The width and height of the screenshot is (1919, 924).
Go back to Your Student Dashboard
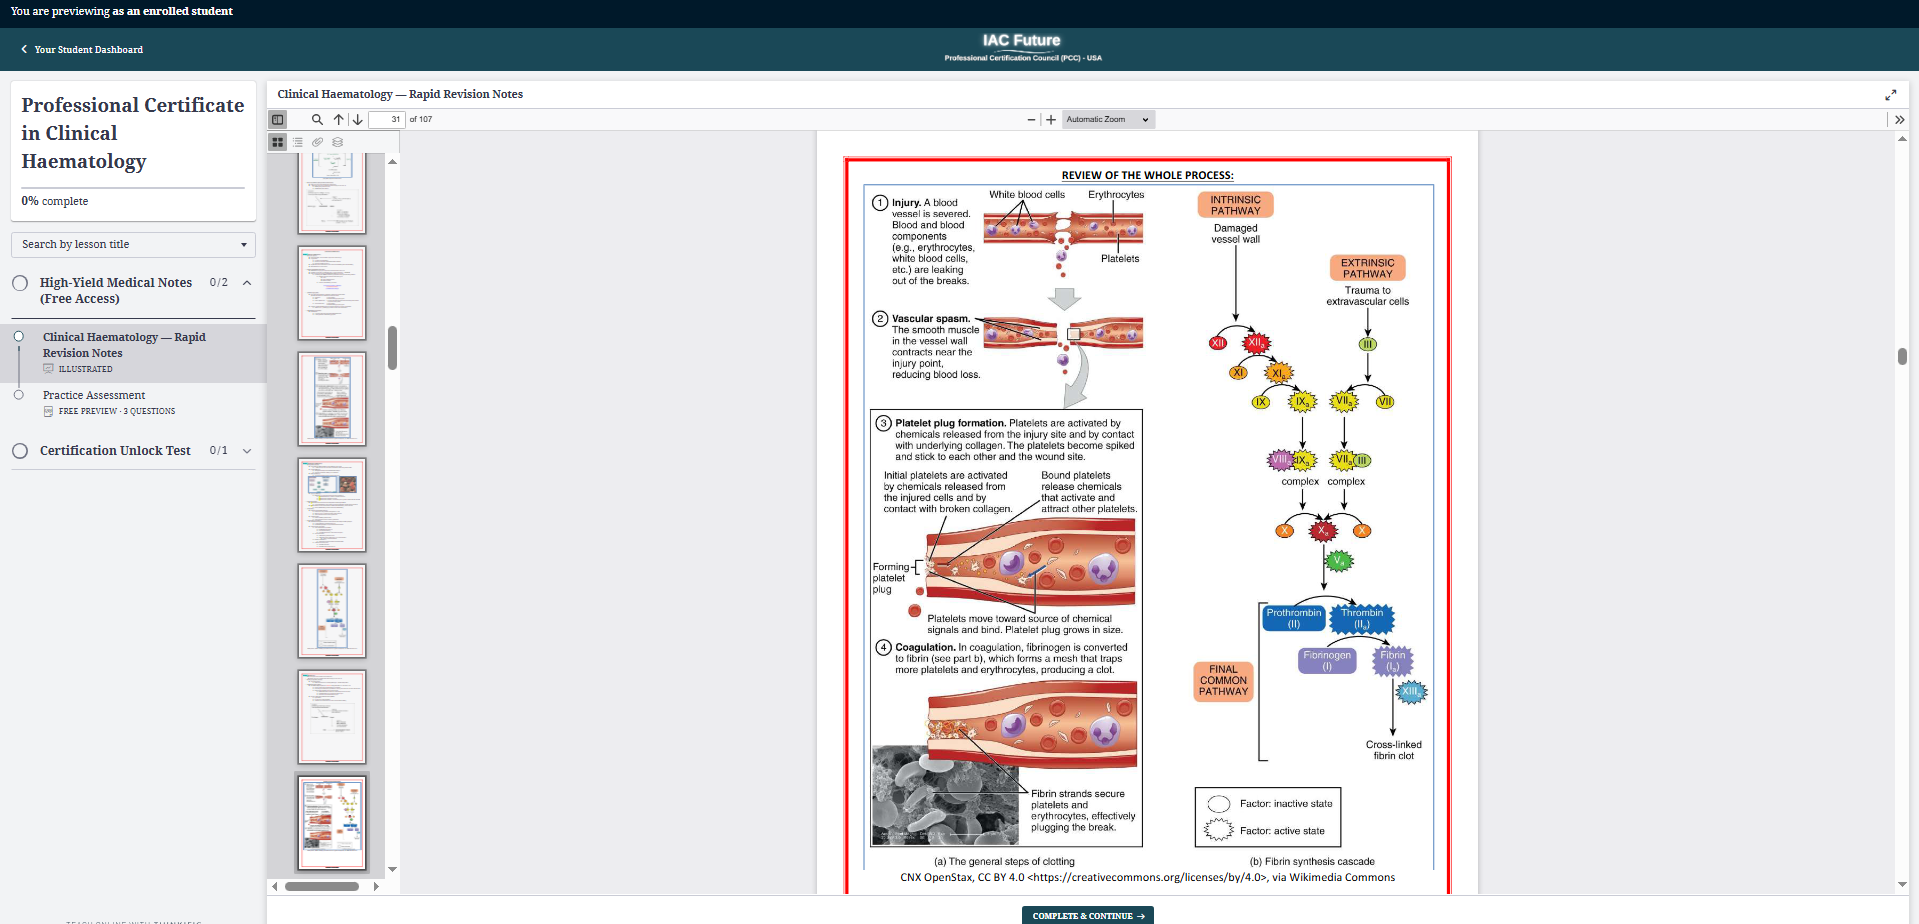click(x=82, y=50)
